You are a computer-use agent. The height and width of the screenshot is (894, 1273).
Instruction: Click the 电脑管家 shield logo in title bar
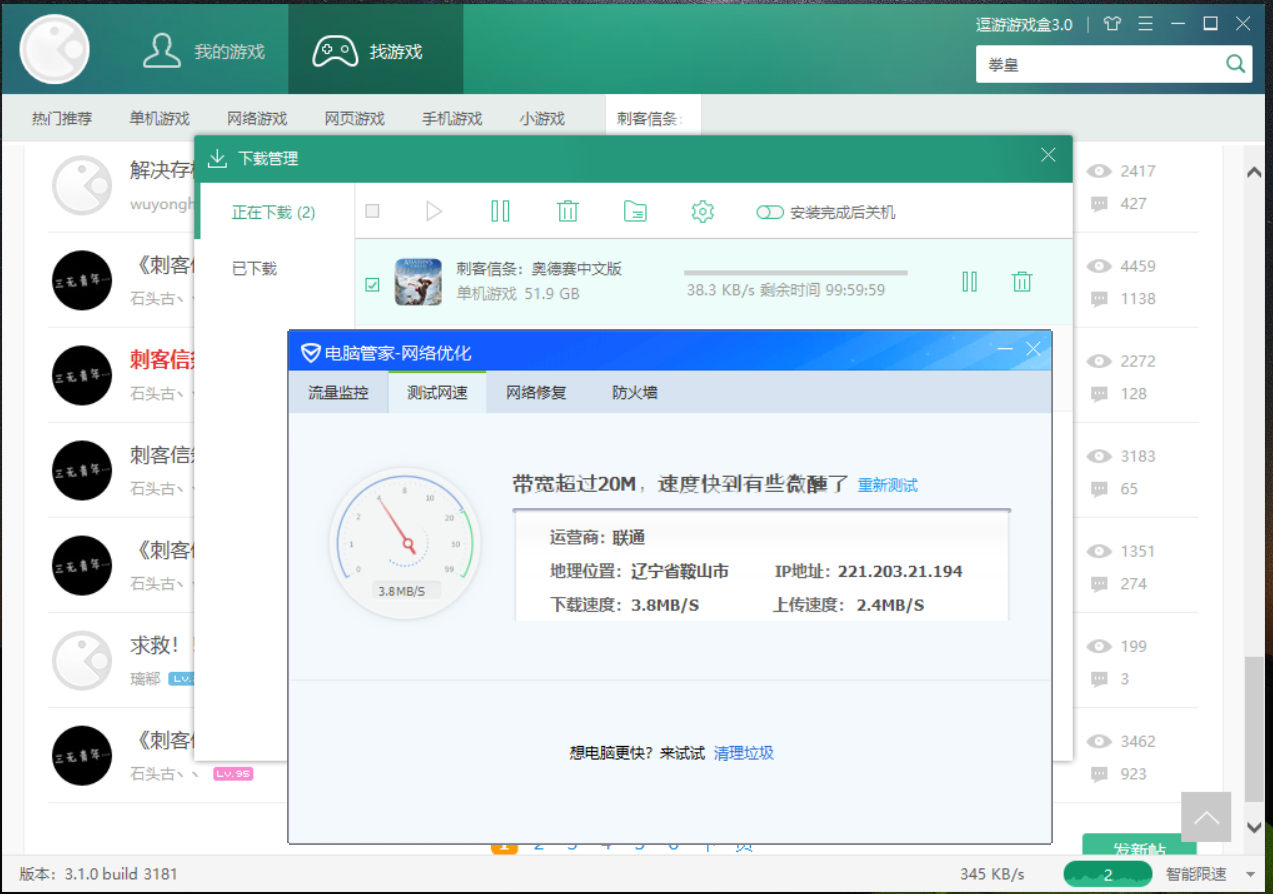[x=311, y=352]
